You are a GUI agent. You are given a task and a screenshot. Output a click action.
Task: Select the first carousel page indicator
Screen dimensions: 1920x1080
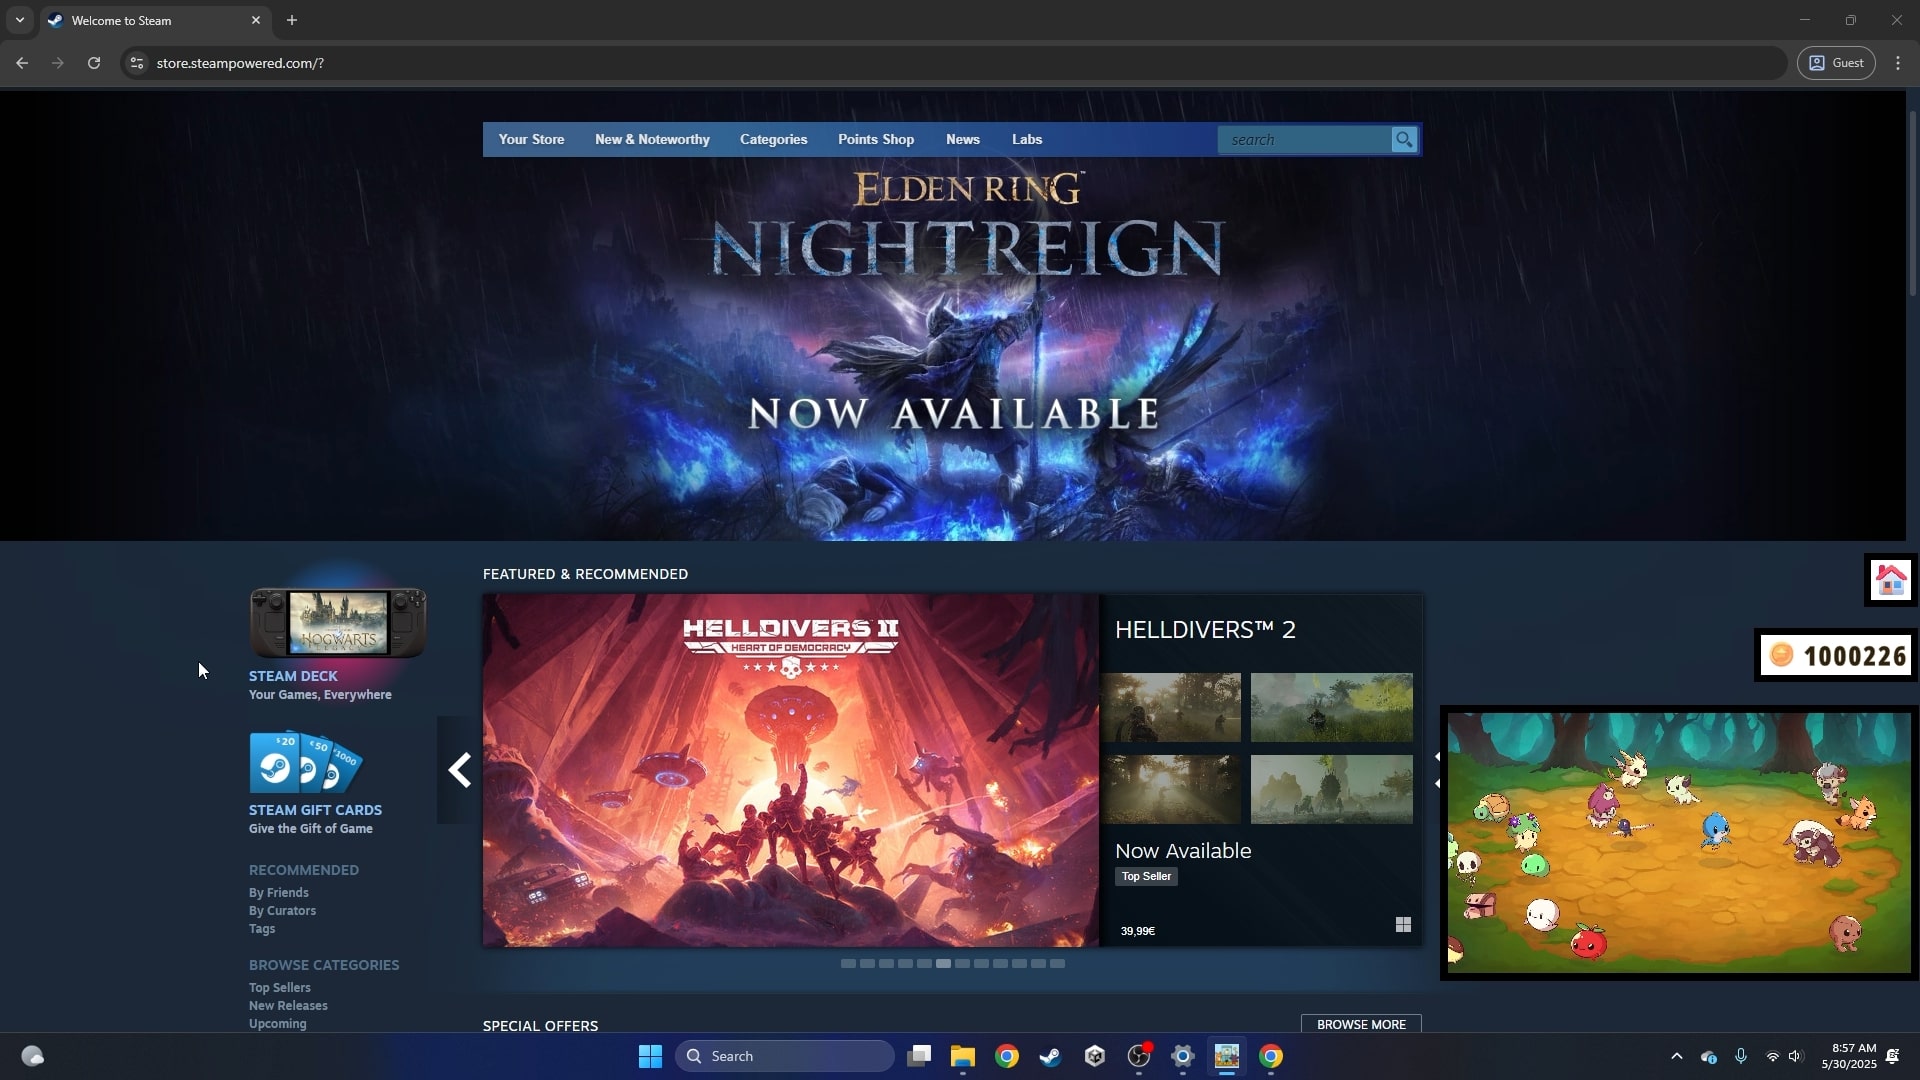(848, 964)
